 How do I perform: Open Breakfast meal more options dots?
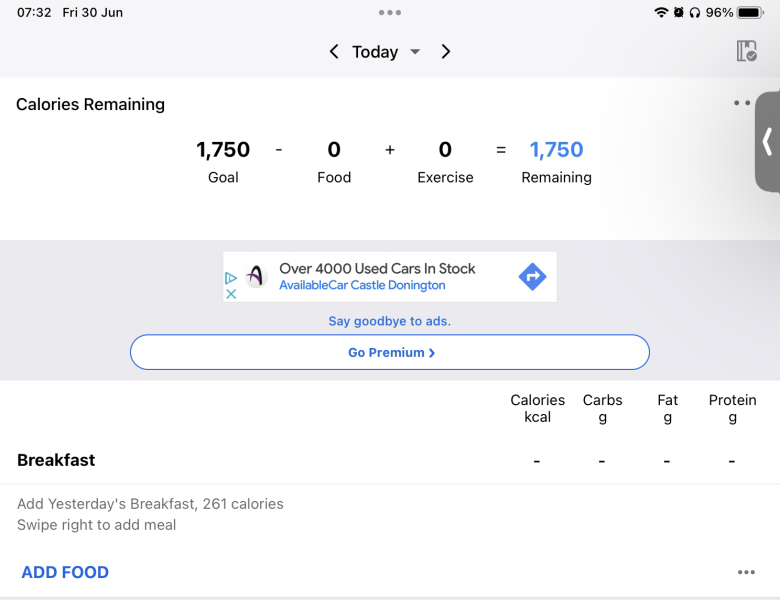(x=746, y=572)
